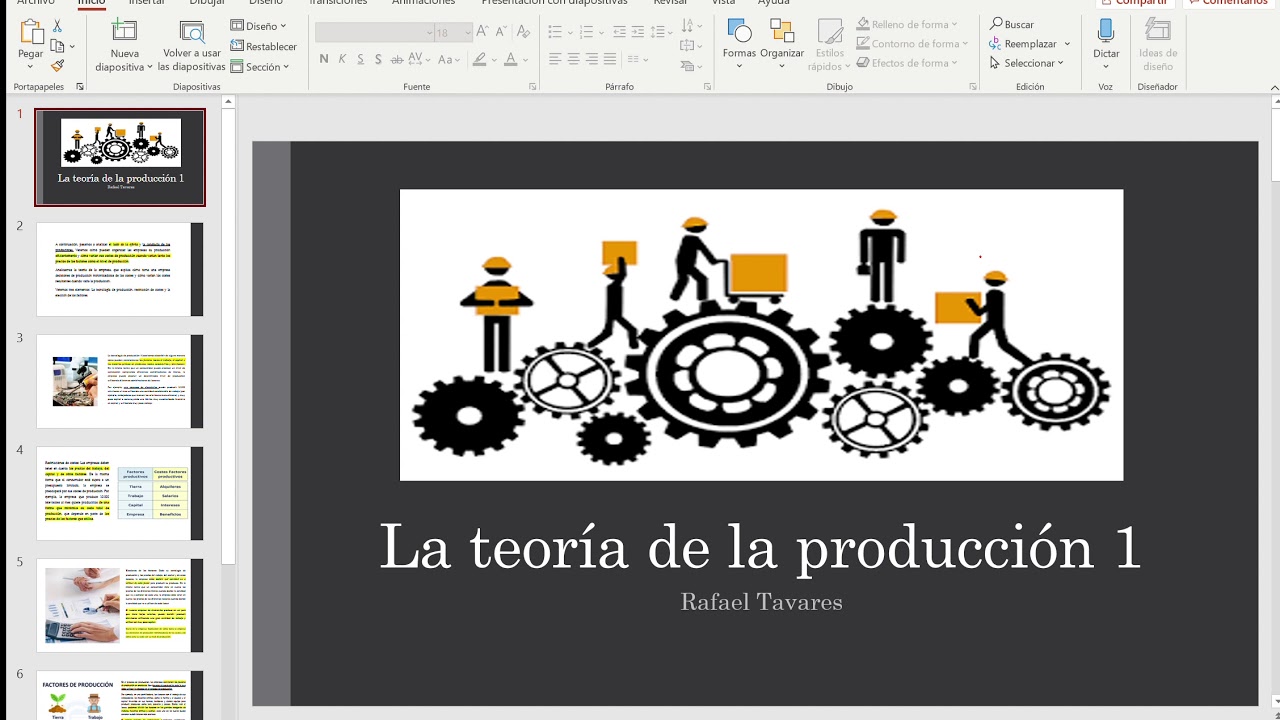Click the Format Painter brush icon

click(57, 66)
